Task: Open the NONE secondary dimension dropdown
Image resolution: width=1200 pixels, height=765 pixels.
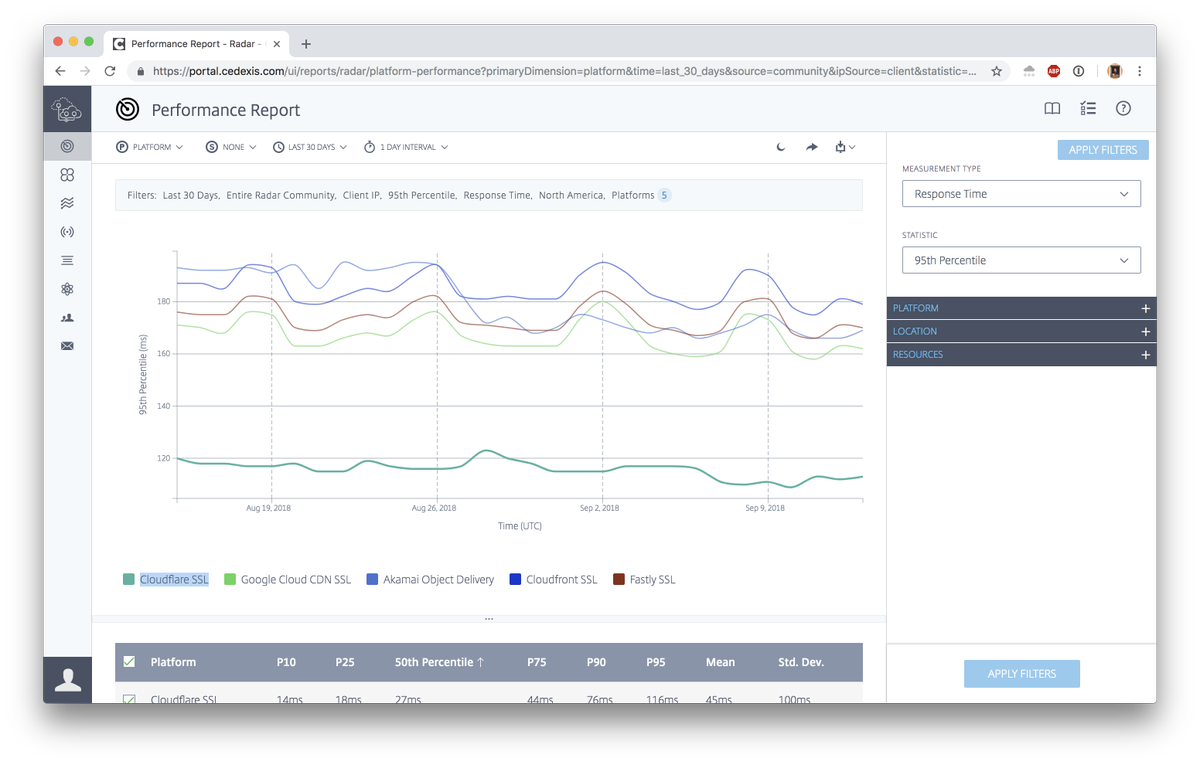Action: [231, 147]
